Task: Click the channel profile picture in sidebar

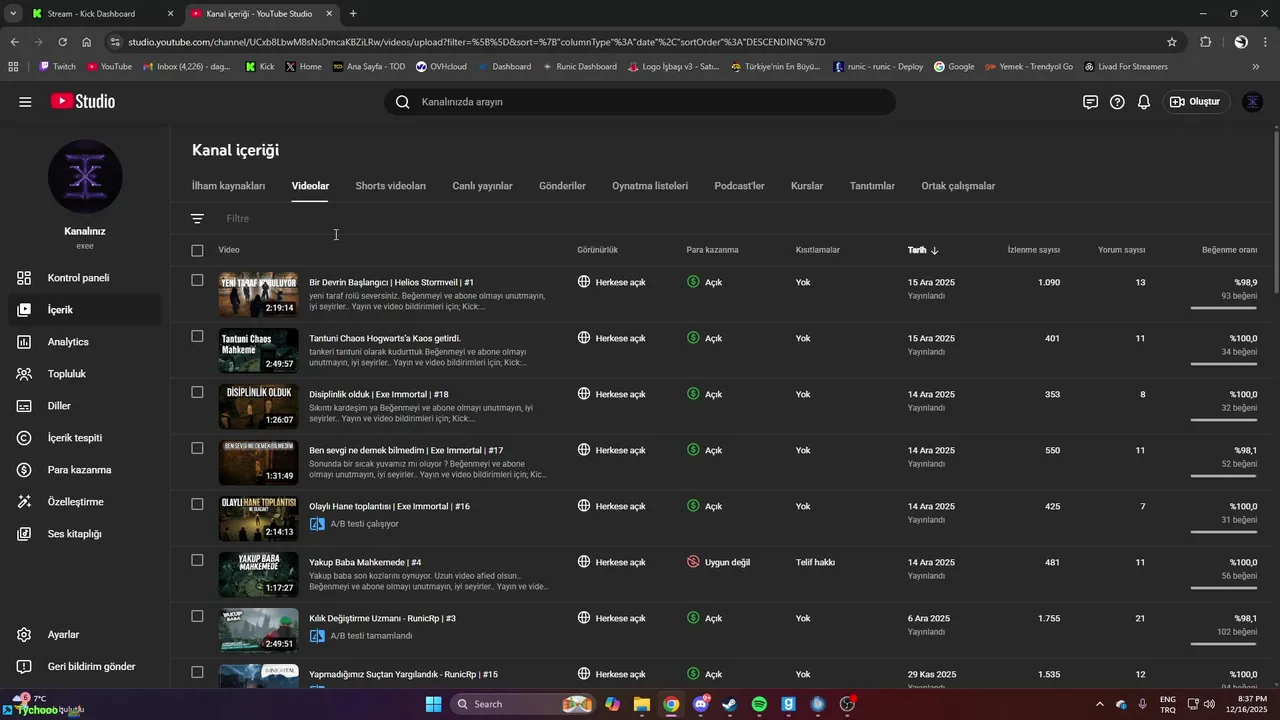Action: (85, 177)
